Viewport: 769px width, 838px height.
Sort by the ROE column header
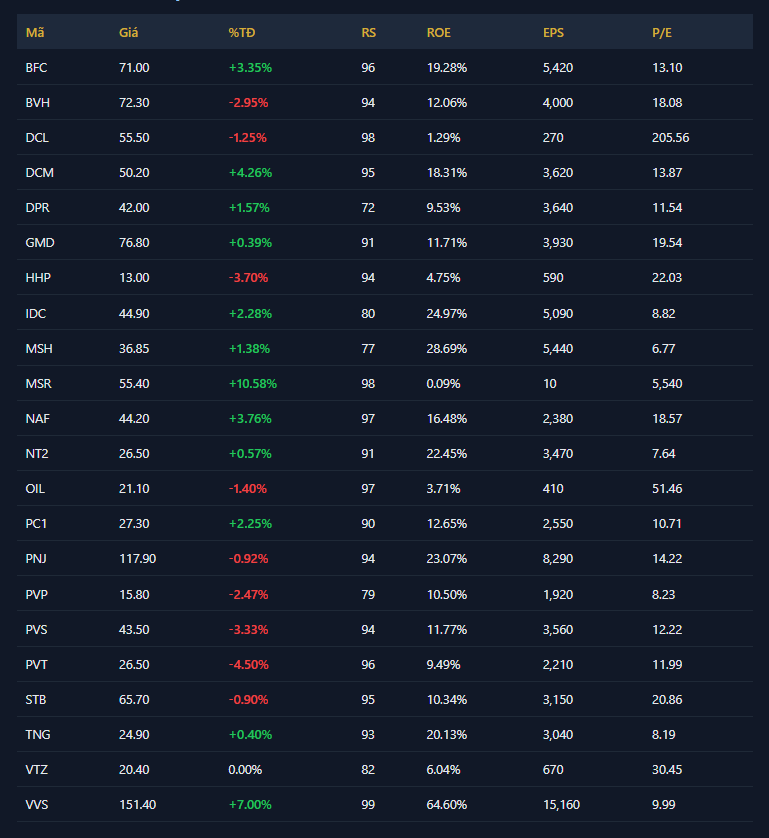point(438,33)
